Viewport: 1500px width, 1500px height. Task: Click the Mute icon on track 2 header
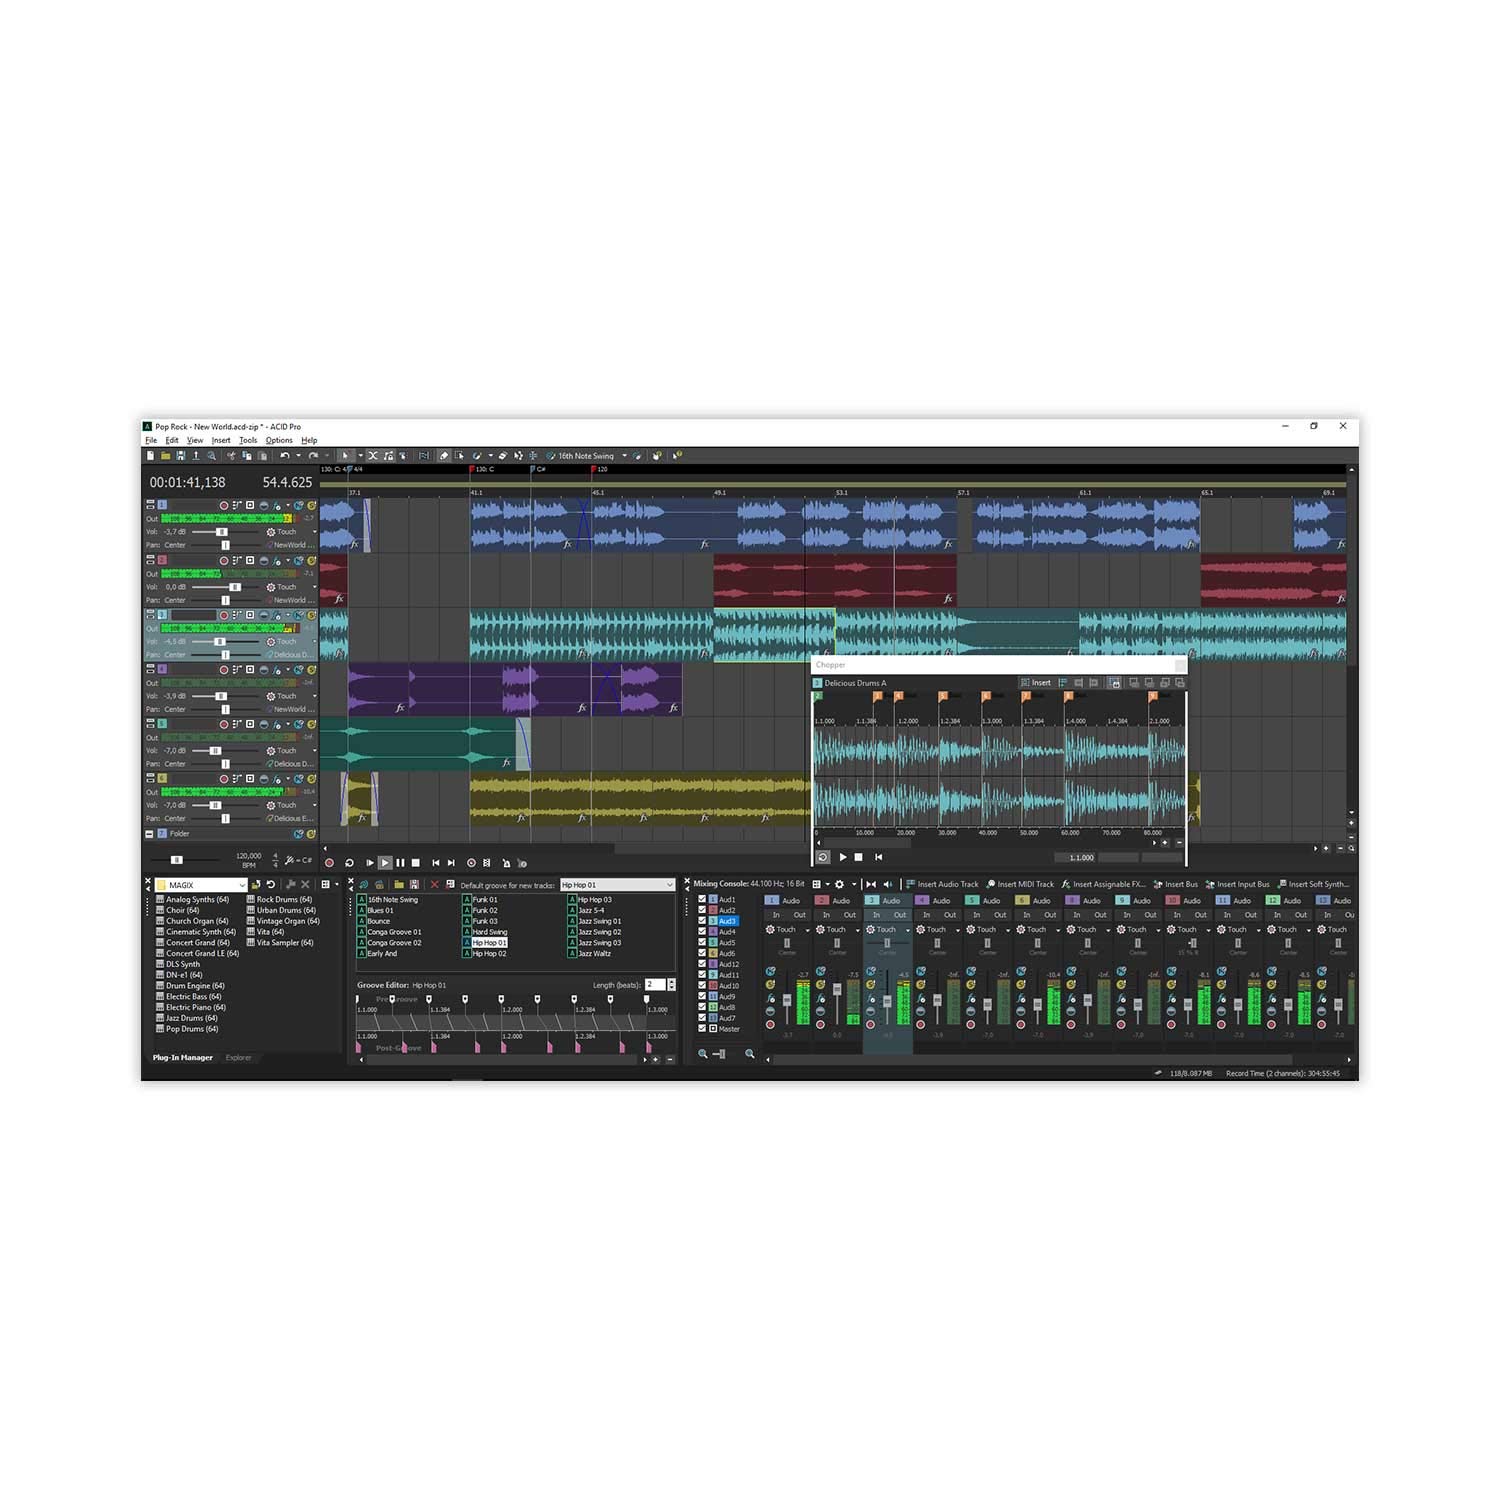pos(298,560)
